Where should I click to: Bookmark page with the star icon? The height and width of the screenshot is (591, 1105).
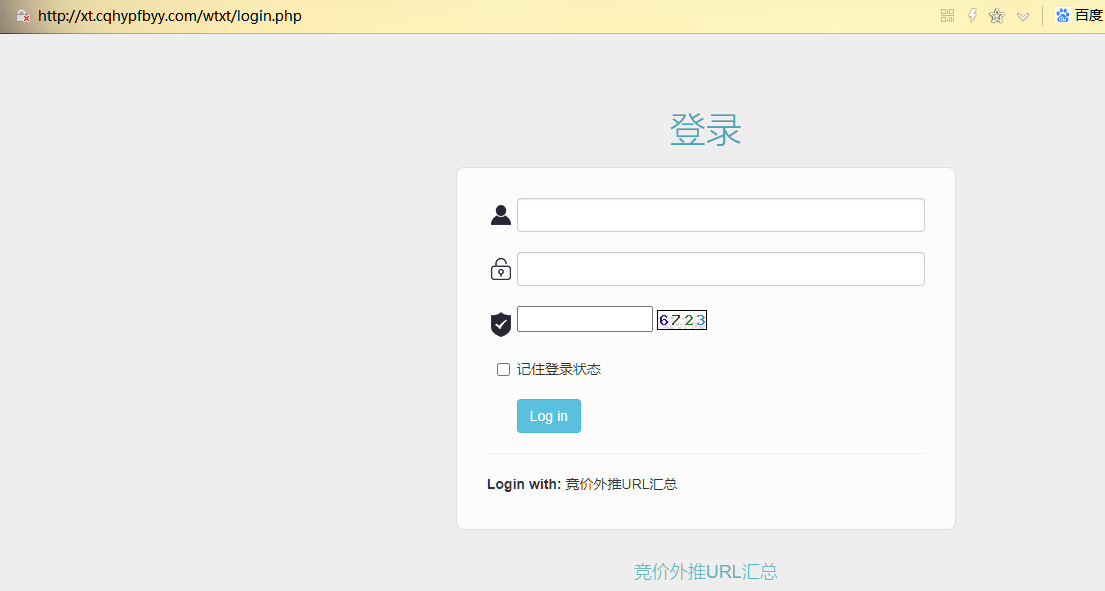coord(996,16)
